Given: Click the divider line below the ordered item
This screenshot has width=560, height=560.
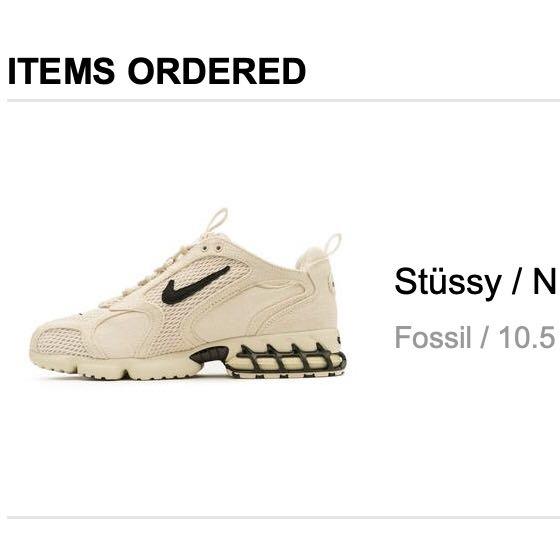Looking at the screenshot, I should pyautogui.click(x=284, y=517).
